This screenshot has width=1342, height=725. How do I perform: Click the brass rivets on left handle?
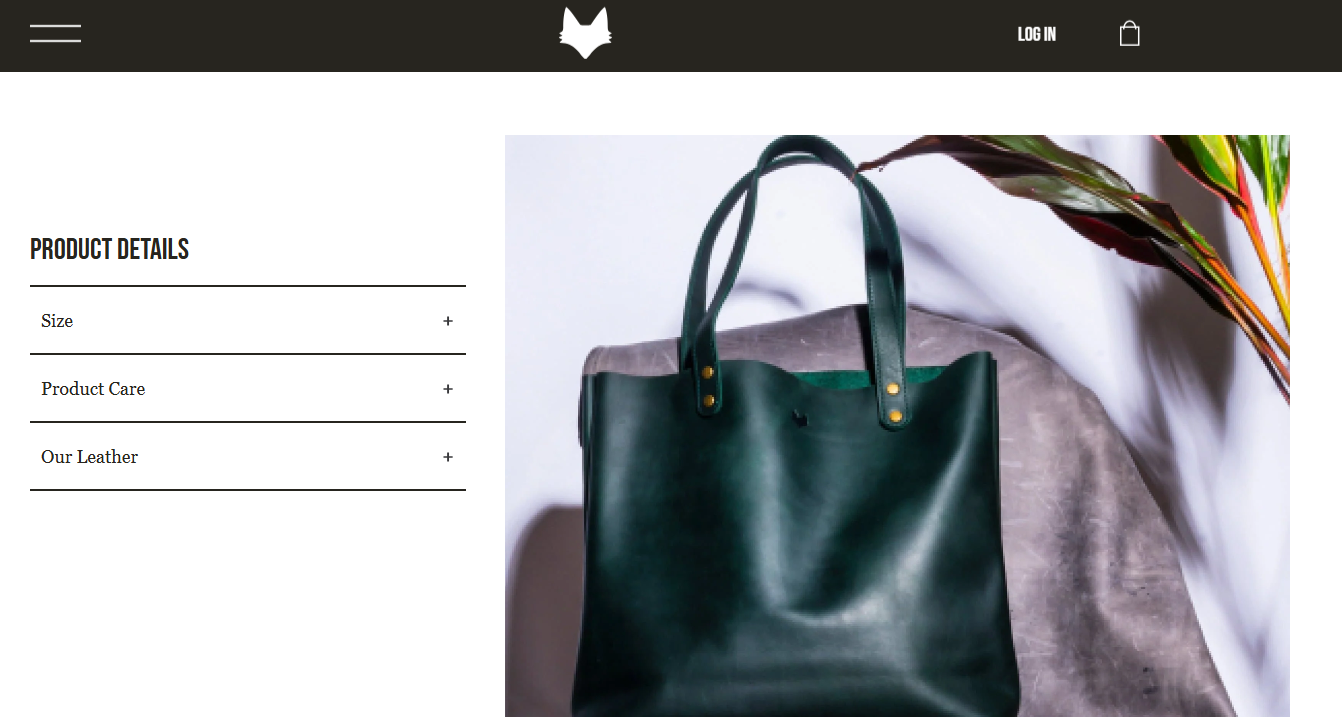click(708, 386)
